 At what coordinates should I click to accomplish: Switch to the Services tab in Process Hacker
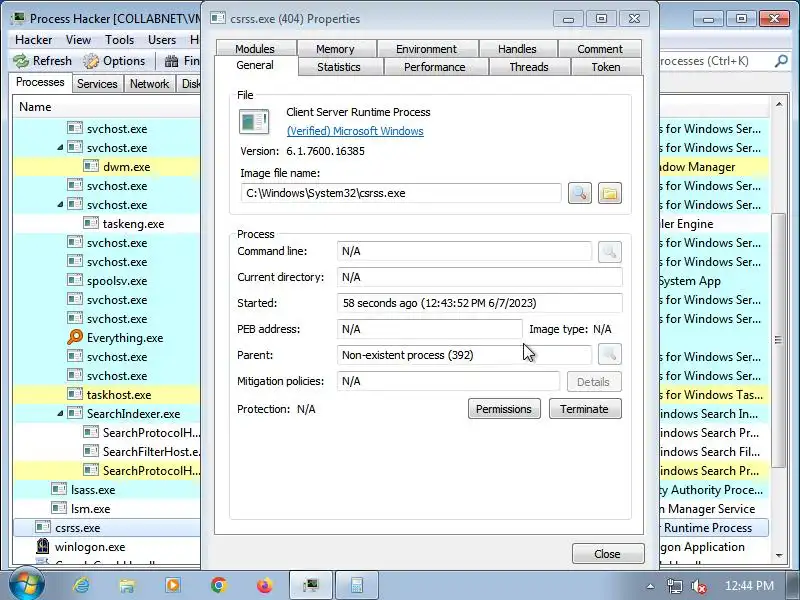click(97, 84)
